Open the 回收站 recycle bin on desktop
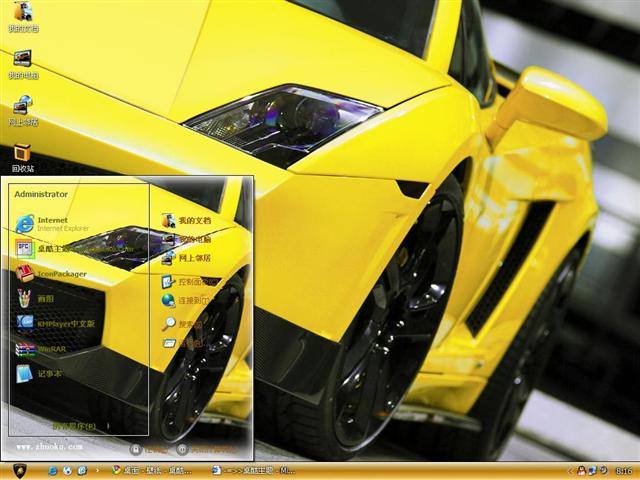Screen dimensions: 640x480 pos(23,158)
